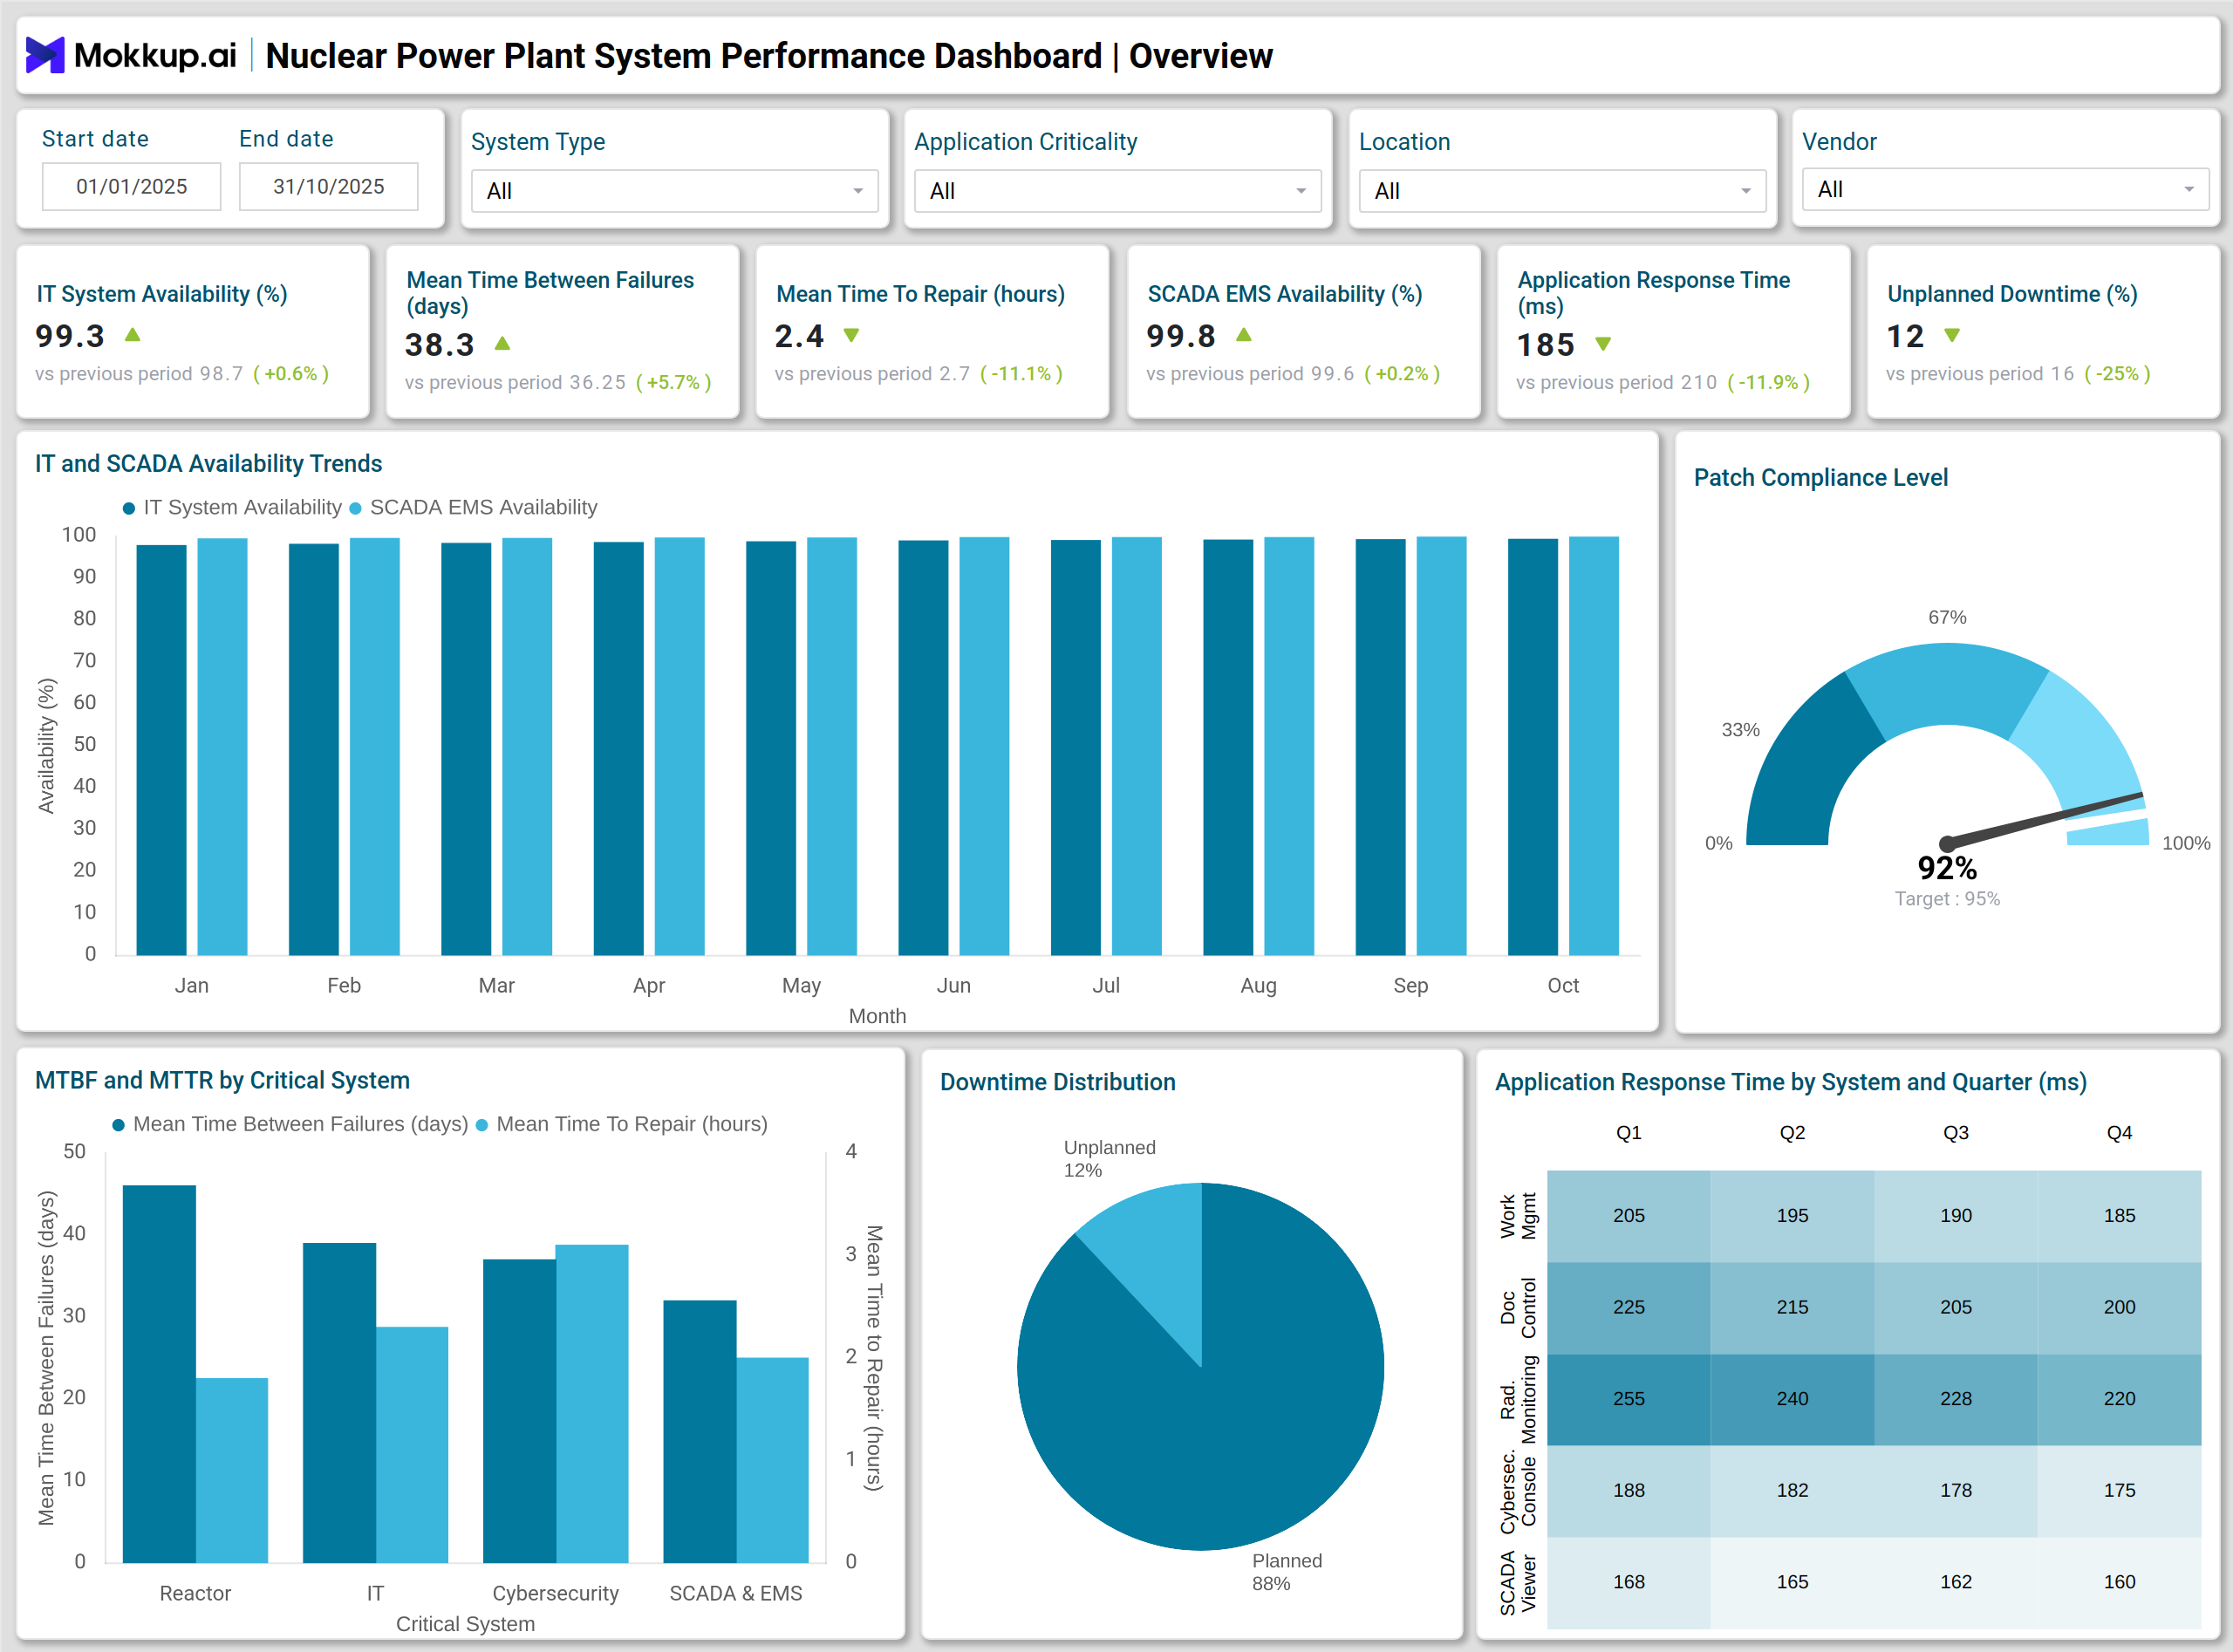Click the 99.3 availability value

click(70, 336)
